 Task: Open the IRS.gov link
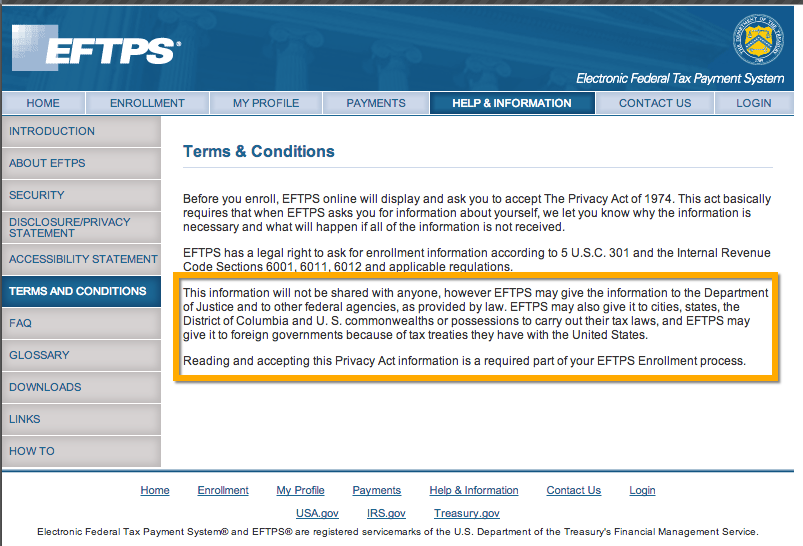tap(386, 513)
